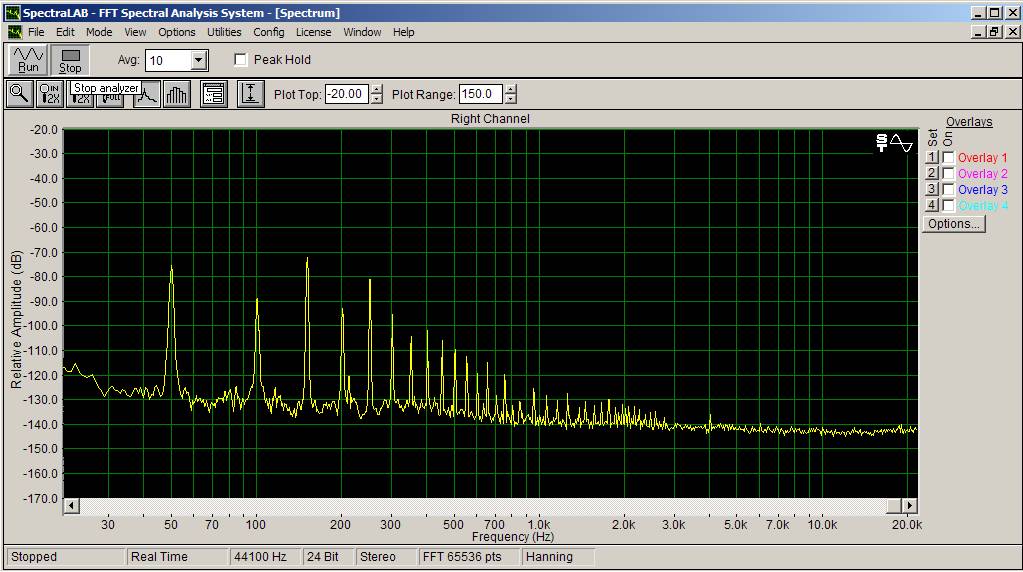Click the ST marker icon in plot corner

881,143
